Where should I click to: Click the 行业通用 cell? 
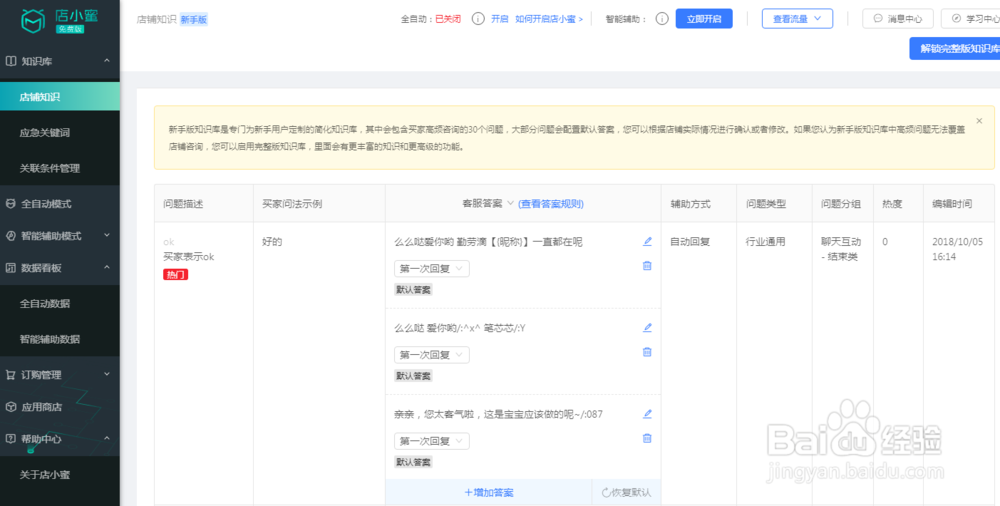click(x=765, y=242)
